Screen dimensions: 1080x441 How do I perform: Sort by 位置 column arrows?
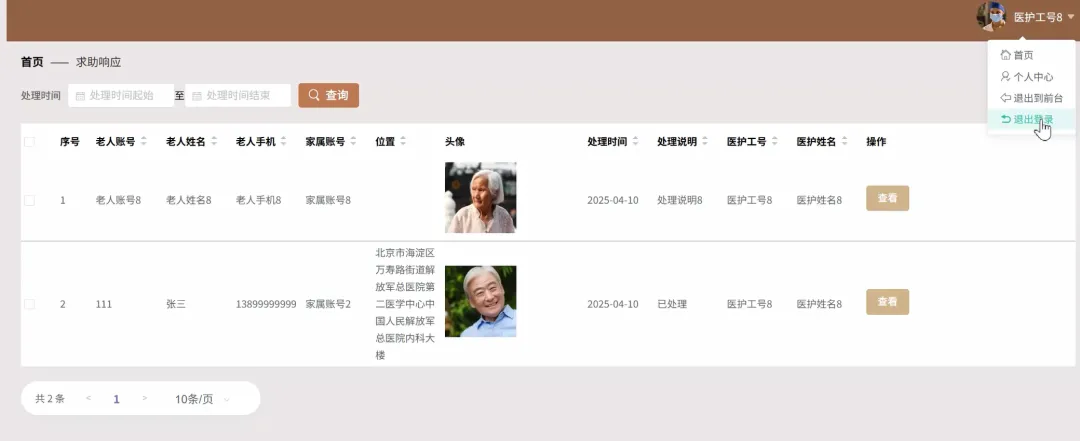click(x=403, y=141)
